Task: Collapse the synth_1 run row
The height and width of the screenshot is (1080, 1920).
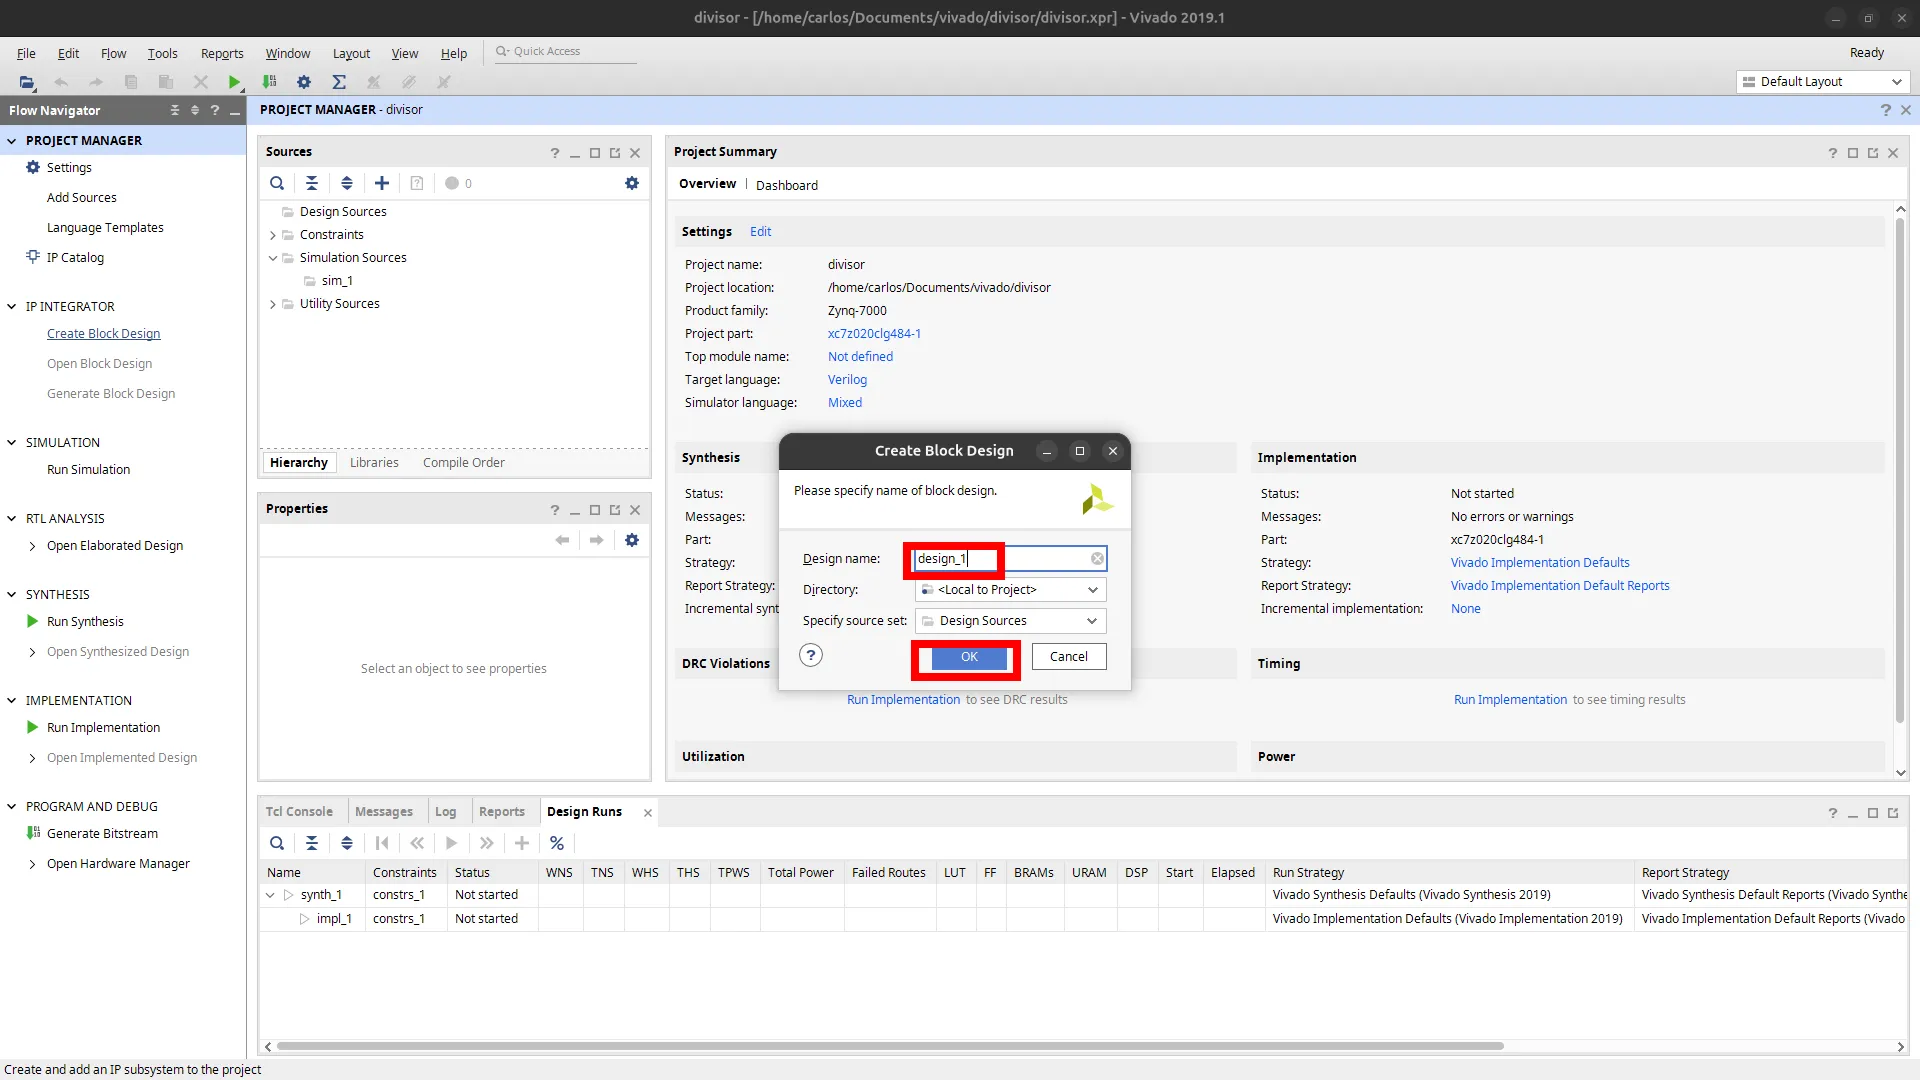Action: coord(270,895)
